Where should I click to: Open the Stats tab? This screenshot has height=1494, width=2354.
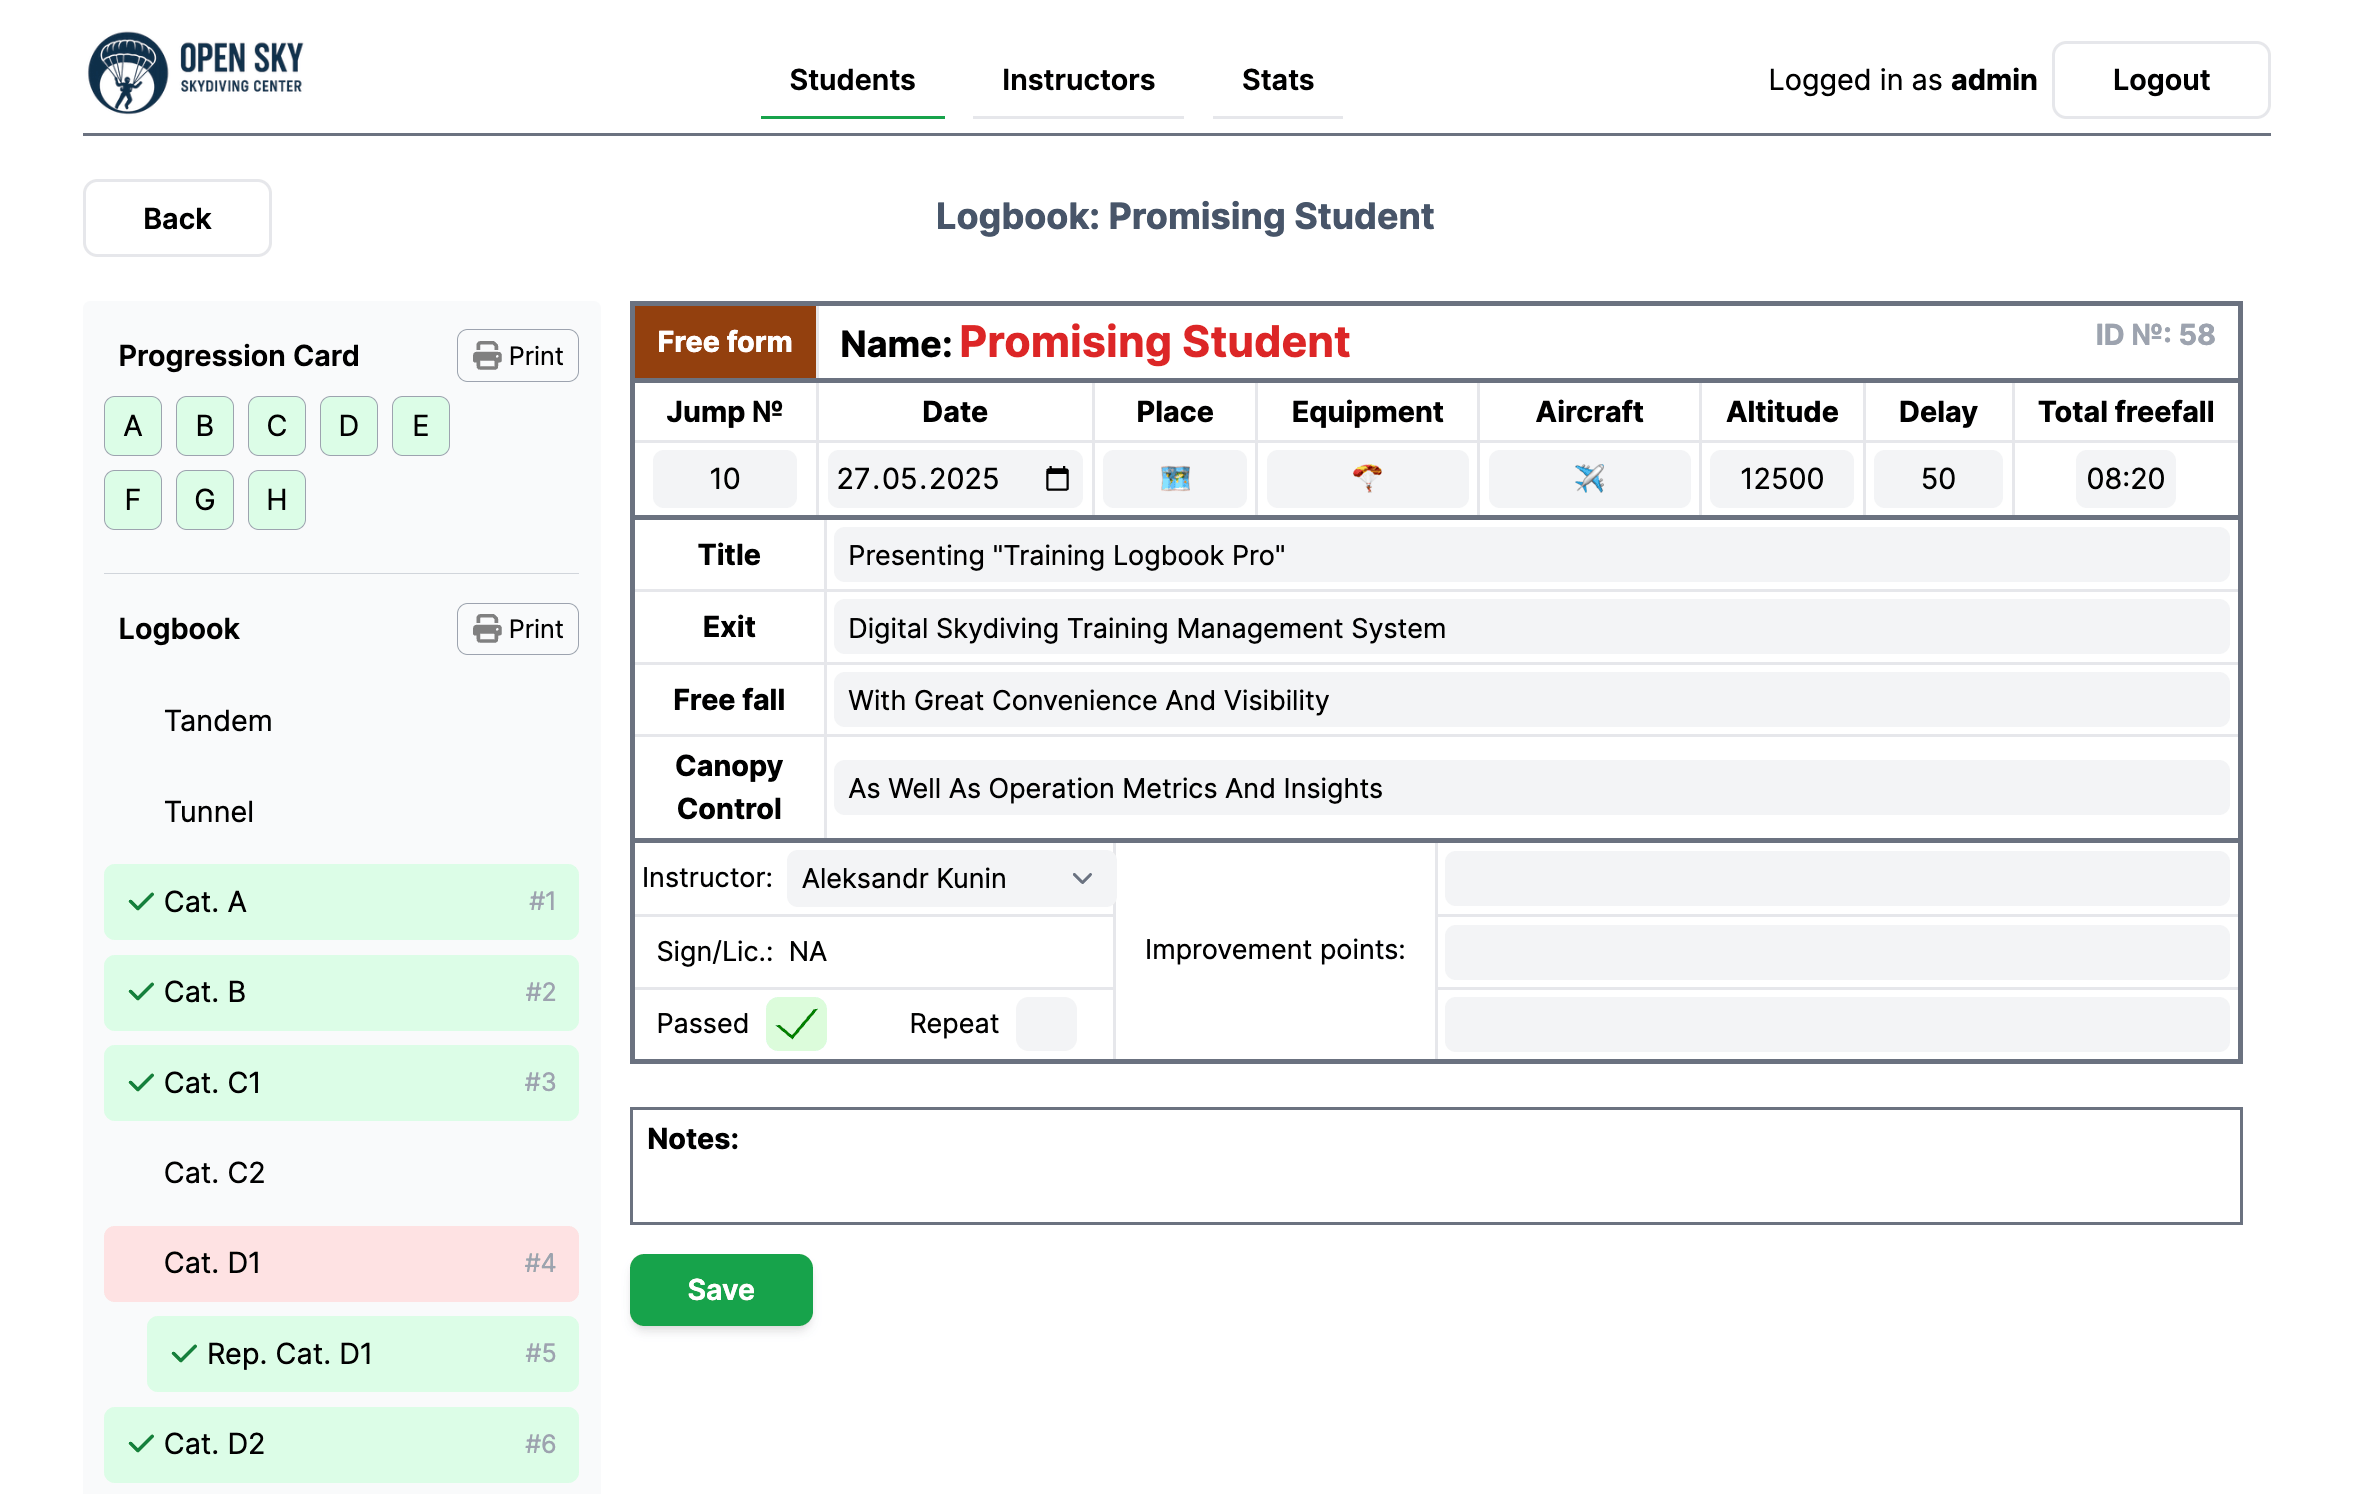click(x=1277, y=80)
